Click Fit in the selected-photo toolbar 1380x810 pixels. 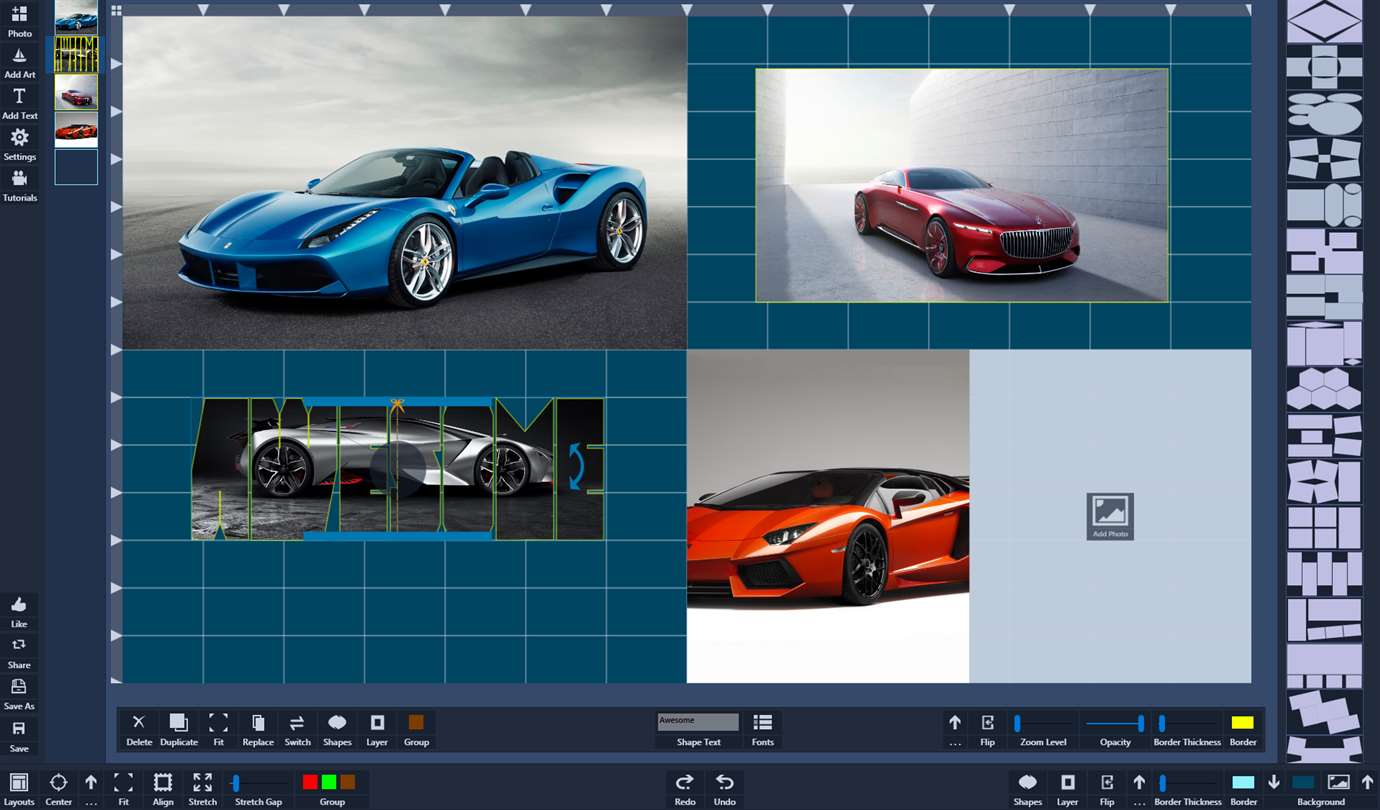218,729
